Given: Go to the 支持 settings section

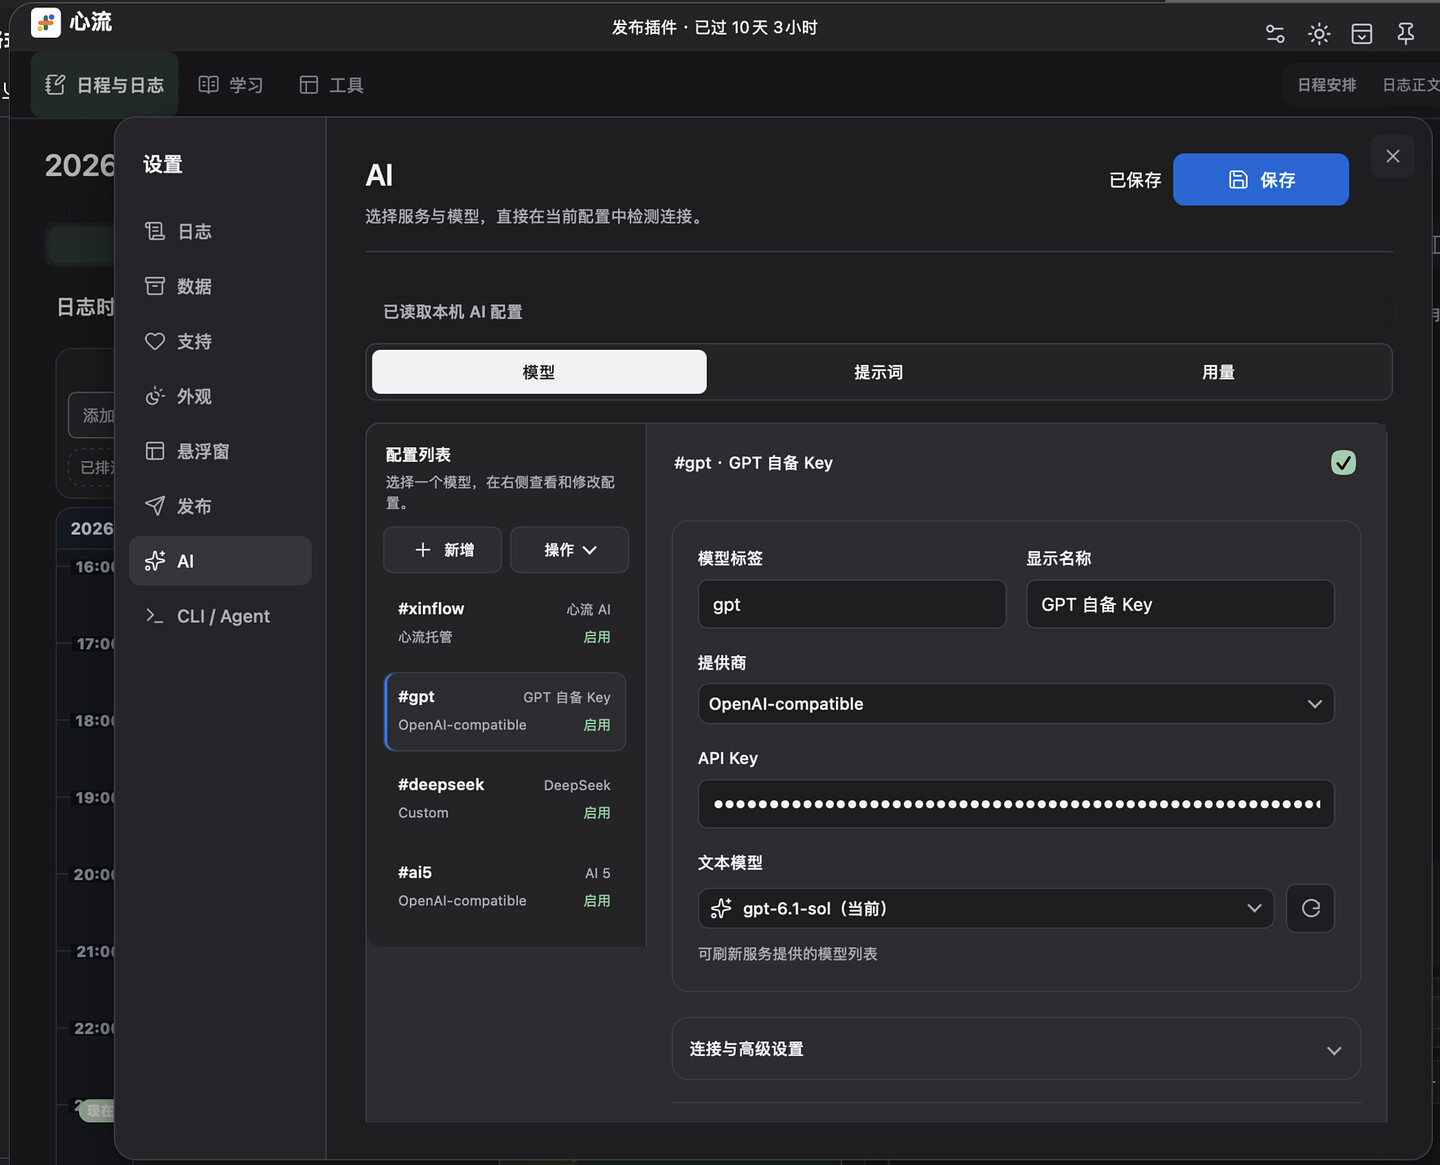Looking at the screenshot, I should 220,341.
